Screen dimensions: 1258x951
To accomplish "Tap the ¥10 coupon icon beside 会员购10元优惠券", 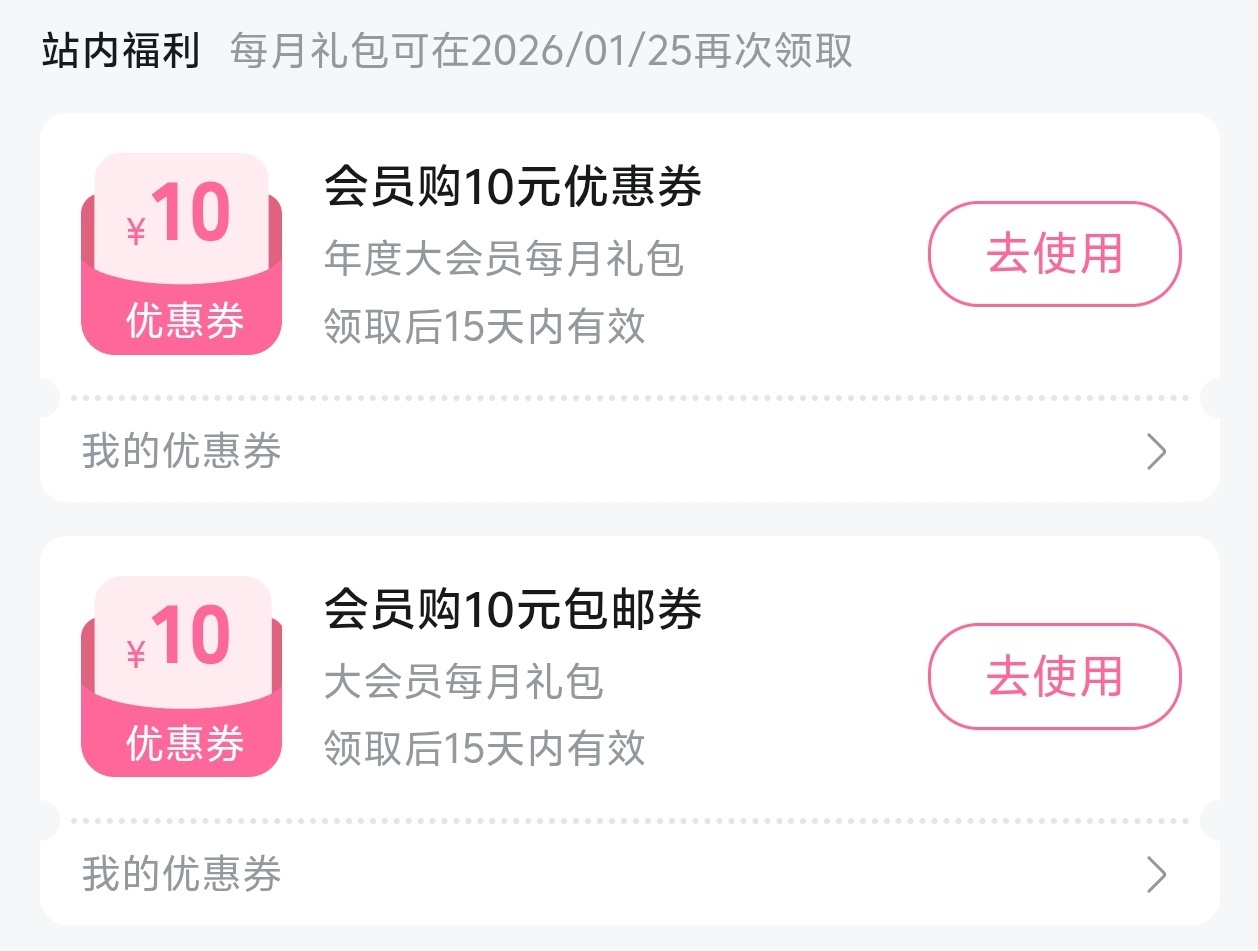I will pyautogui.click(x=181, y=254).
